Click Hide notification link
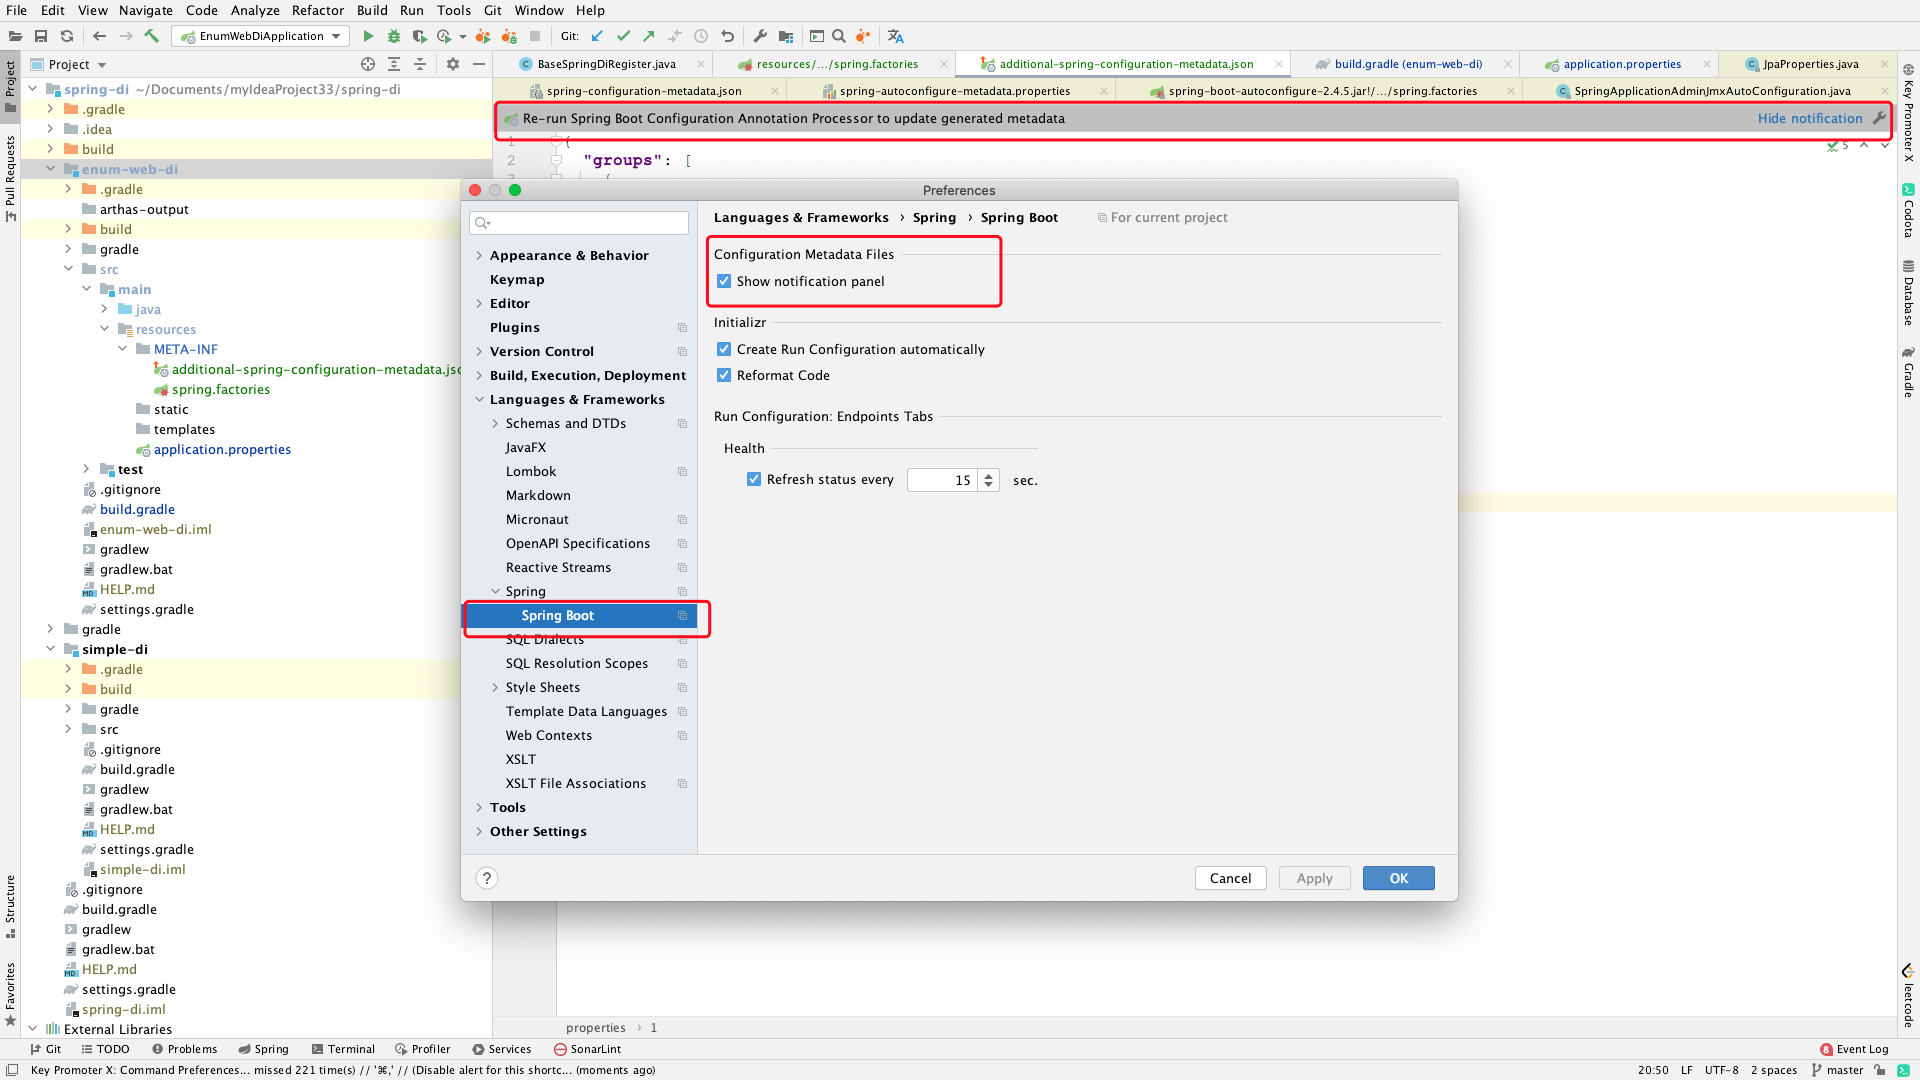Image resolution: width=1920 pixels, height=1080 pixels. pos(1810,118)
